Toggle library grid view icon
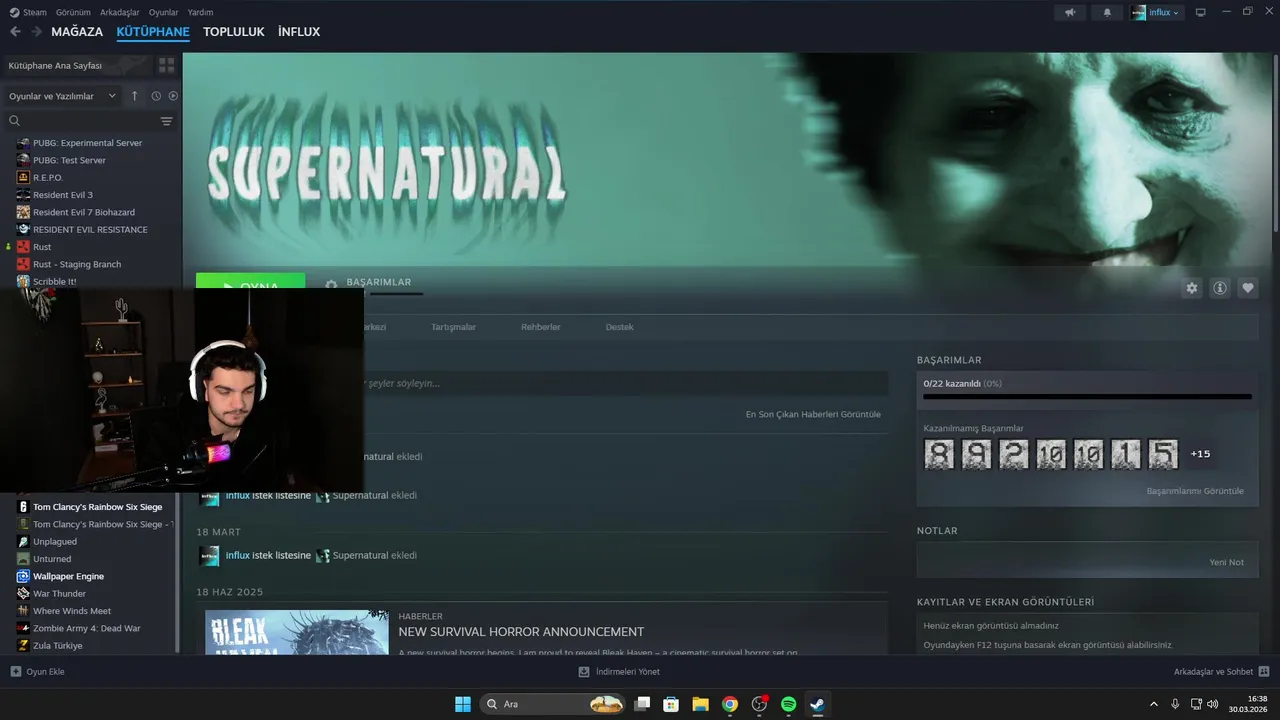Viewport: 1280px width, 720px height. (166, 65)
